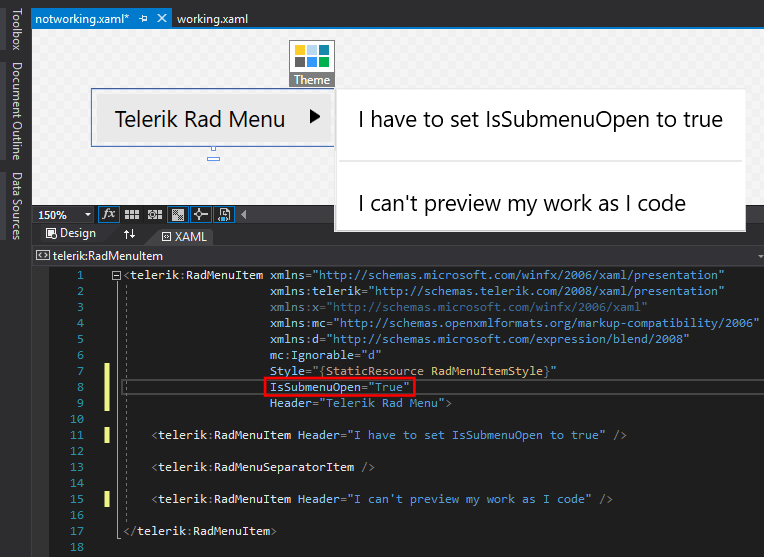Screen dimensions: 764x557
Task: Switch to the XAML pane tab
Action: tap(184, 237)
